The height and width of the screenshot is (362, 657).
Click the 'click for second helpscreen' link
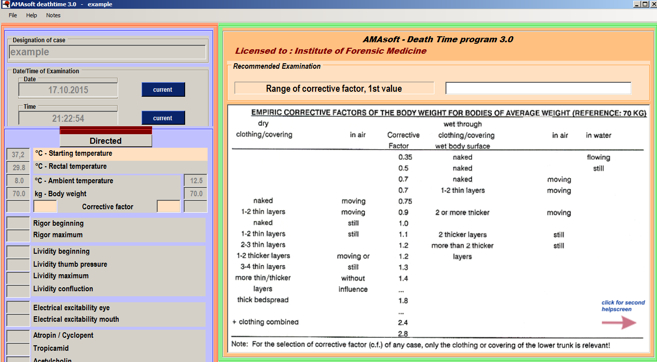(x=623, y=306)
